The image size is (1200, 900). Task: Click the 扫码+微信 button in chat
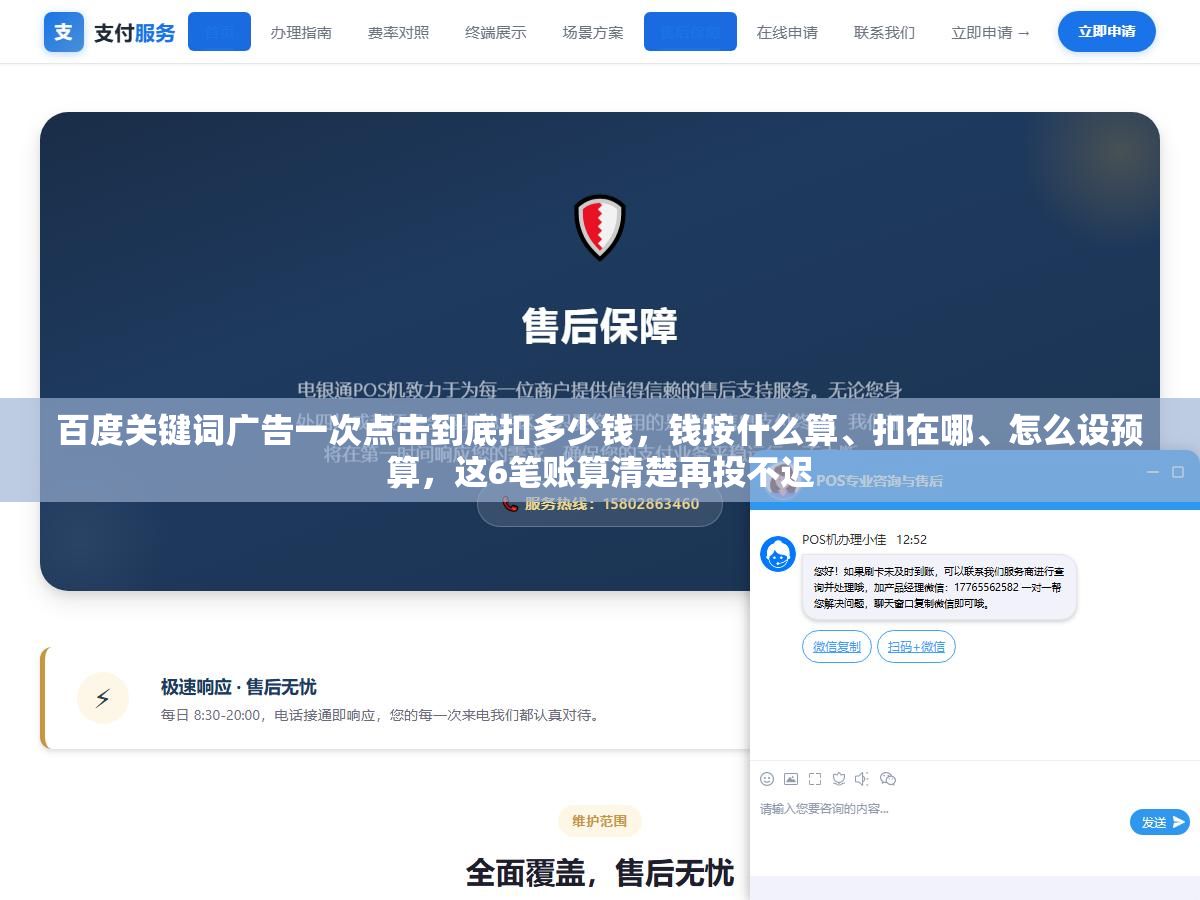pos(916,646)
